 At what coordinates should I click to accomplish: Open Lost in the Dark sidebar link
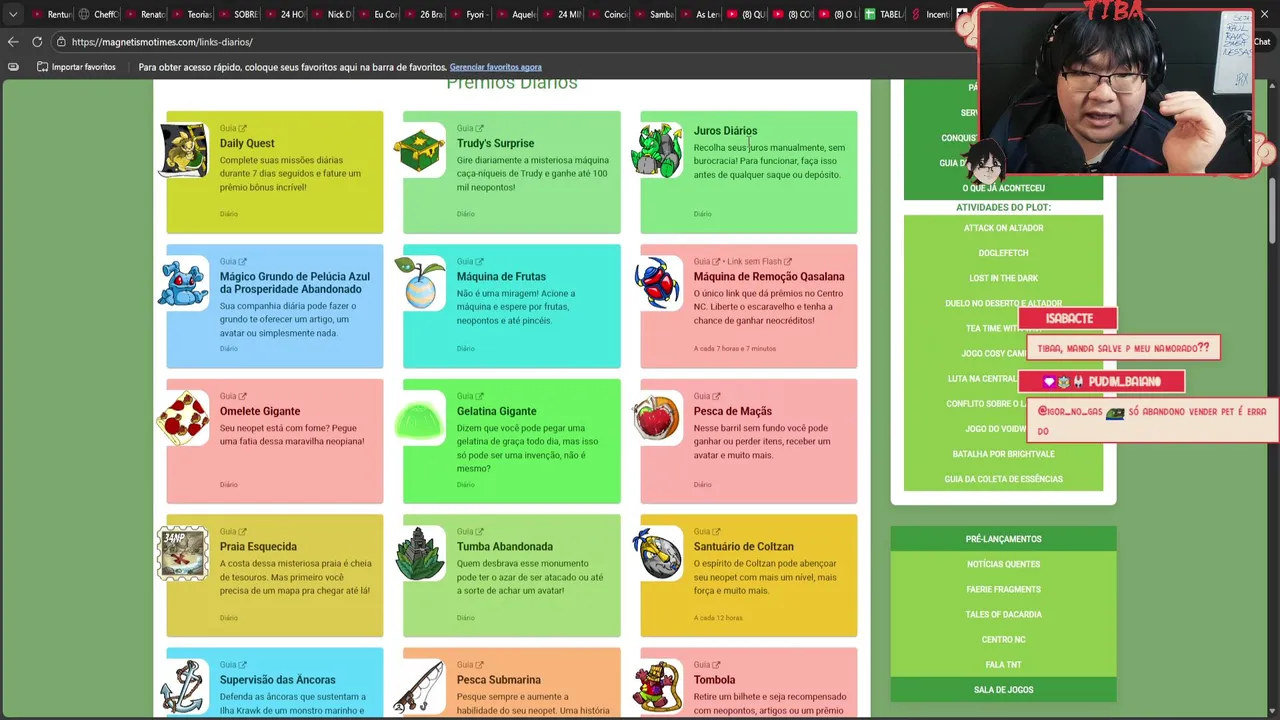coord(1003,278)
